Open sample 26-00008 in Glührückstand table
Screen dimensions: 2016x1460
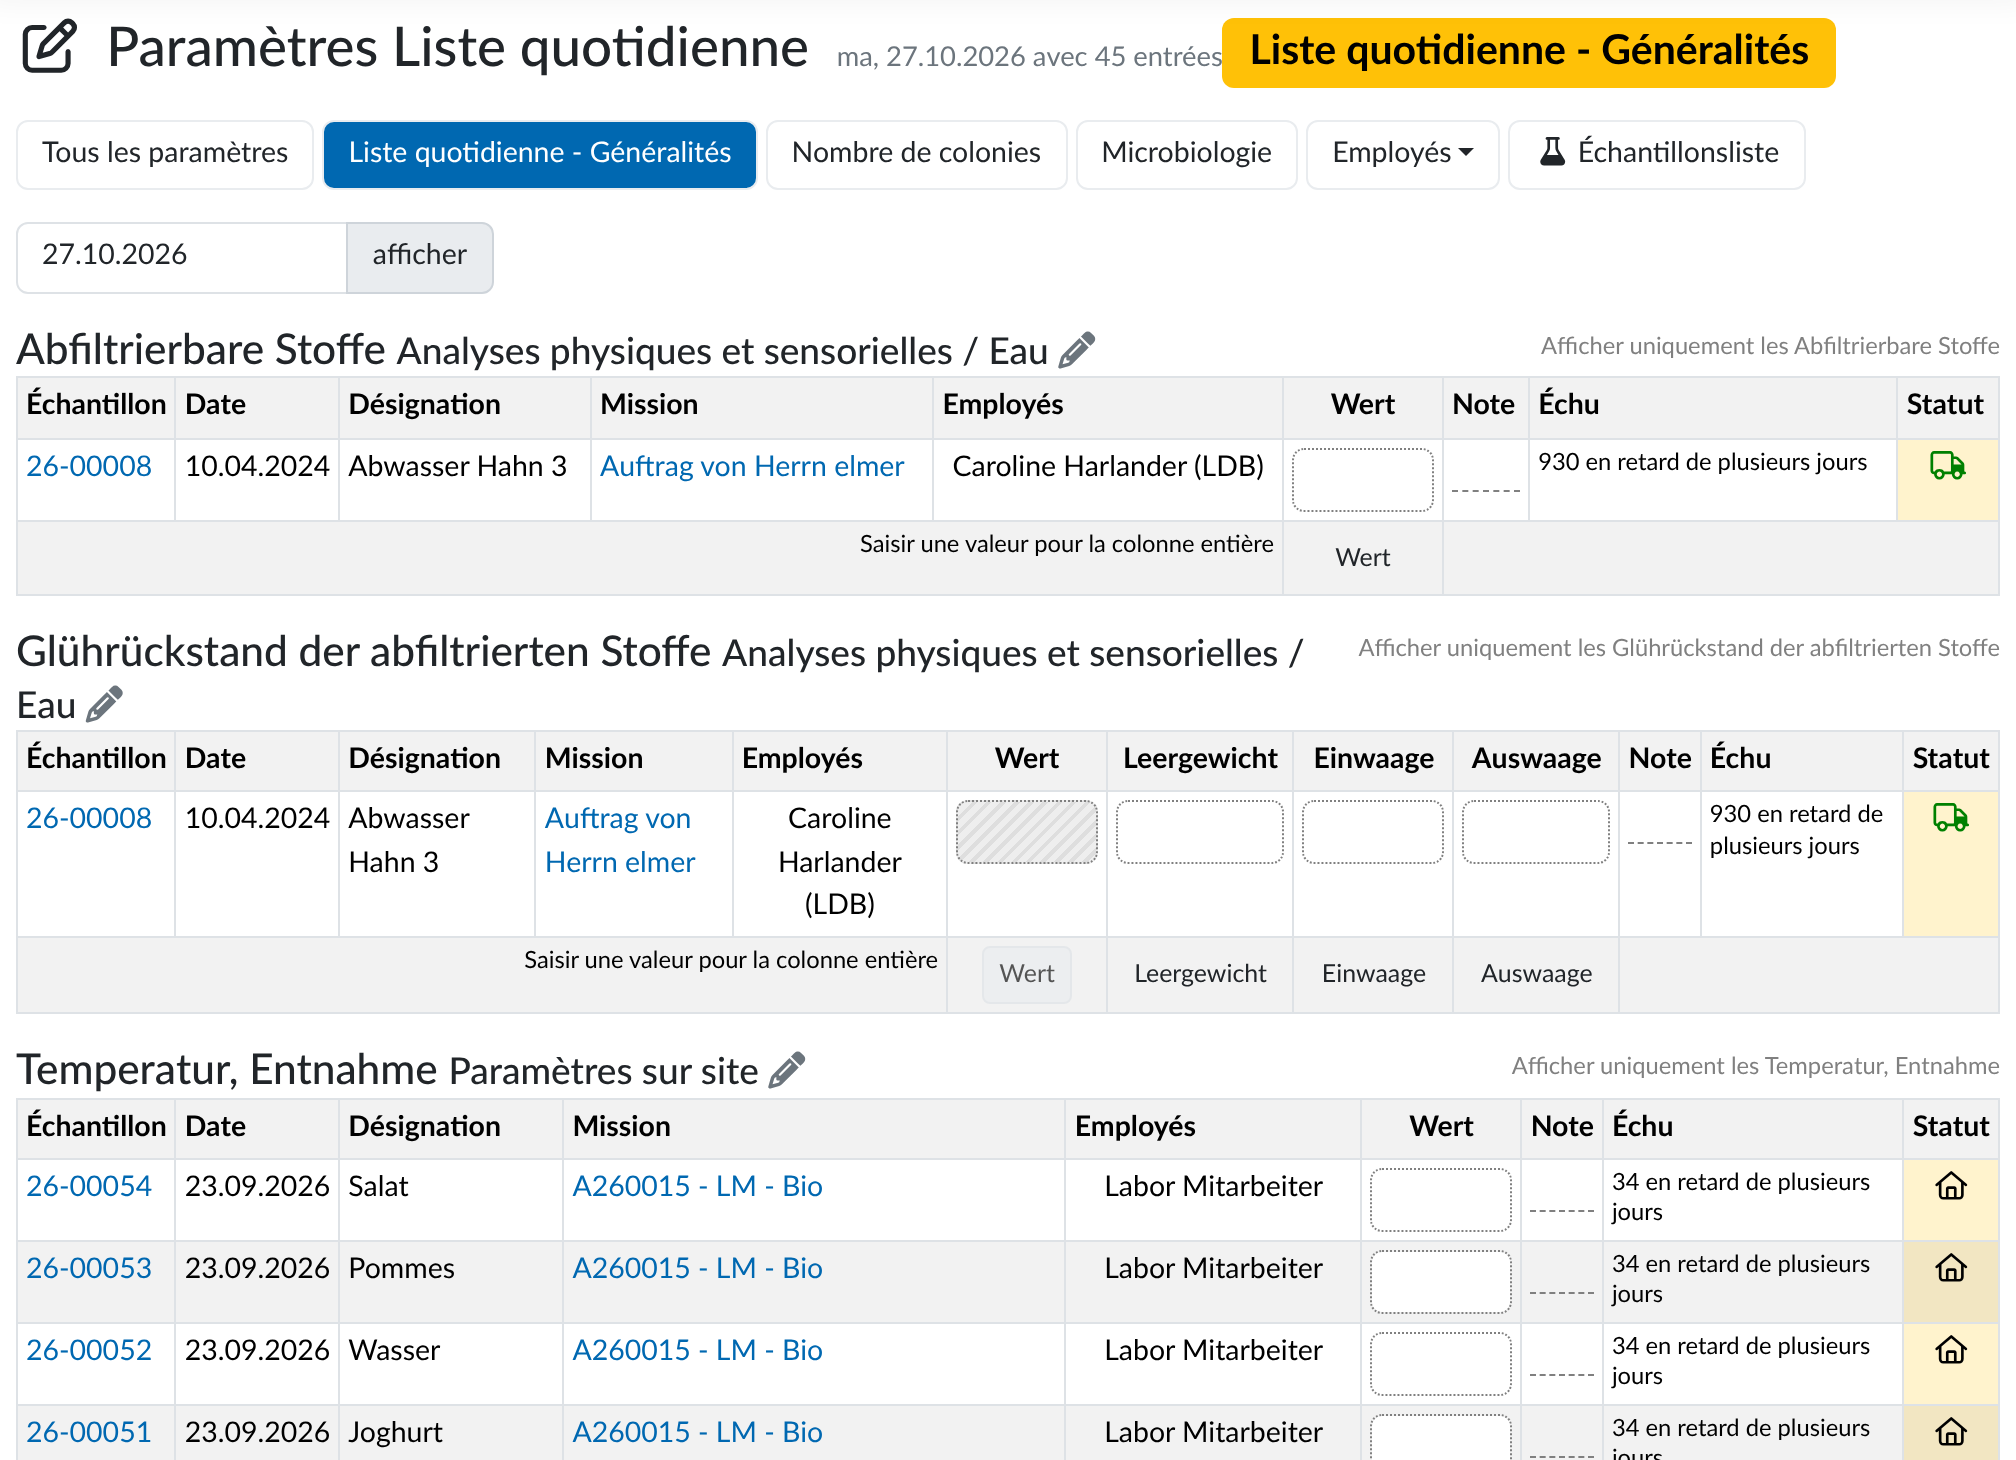pyautogui.click(x=89, y=818)
